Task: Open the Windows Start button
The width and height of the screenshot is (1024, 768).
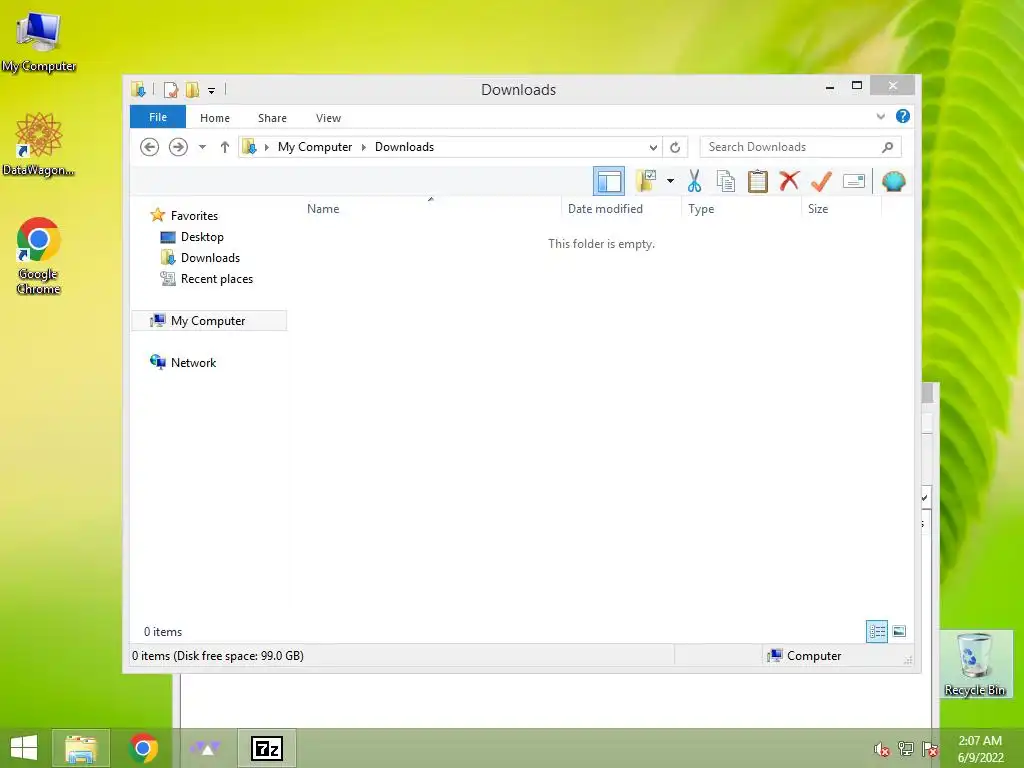Action: pos(24,748)
